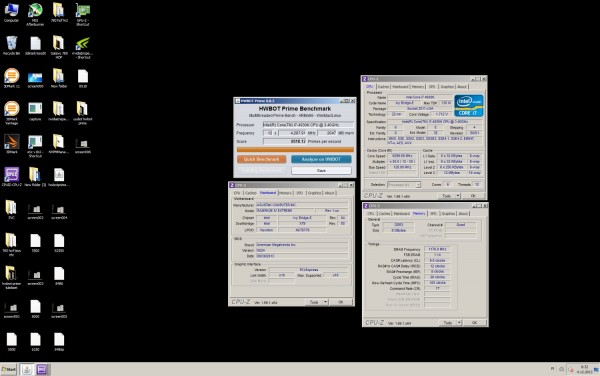Select the Computer desktop icon
The image size is (600, 376).
point(11,12)
